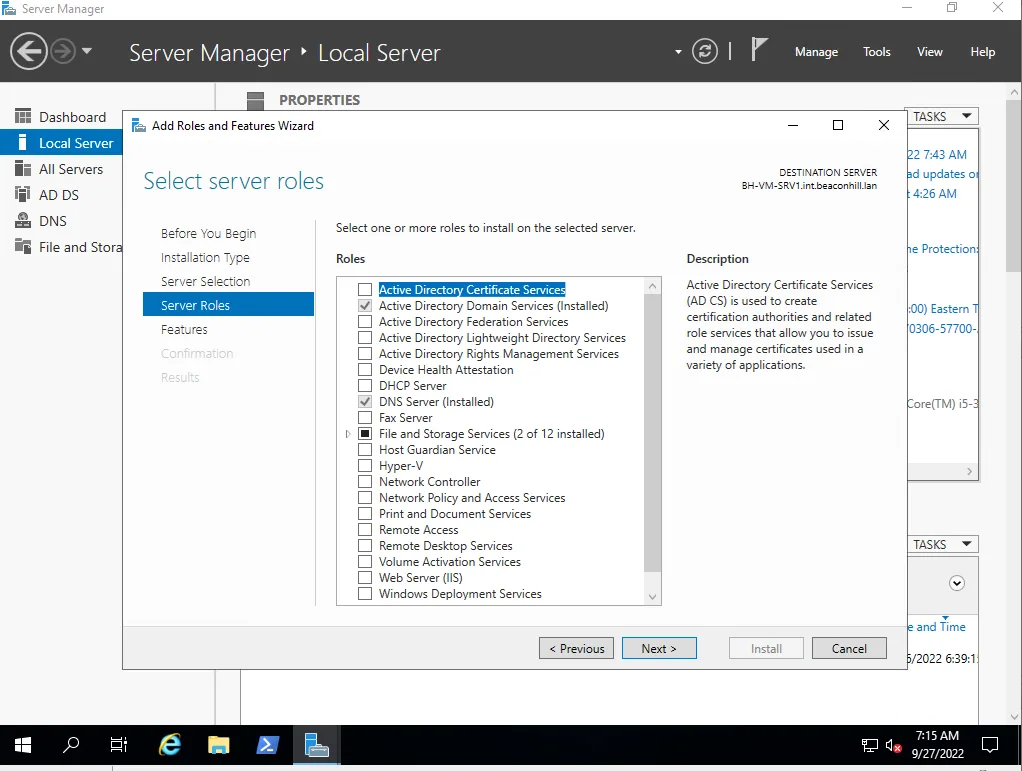Screen dimensions: 1022x771
Task: Click the forward navigation arrow in Server Manager
Action: click(63, 51)
